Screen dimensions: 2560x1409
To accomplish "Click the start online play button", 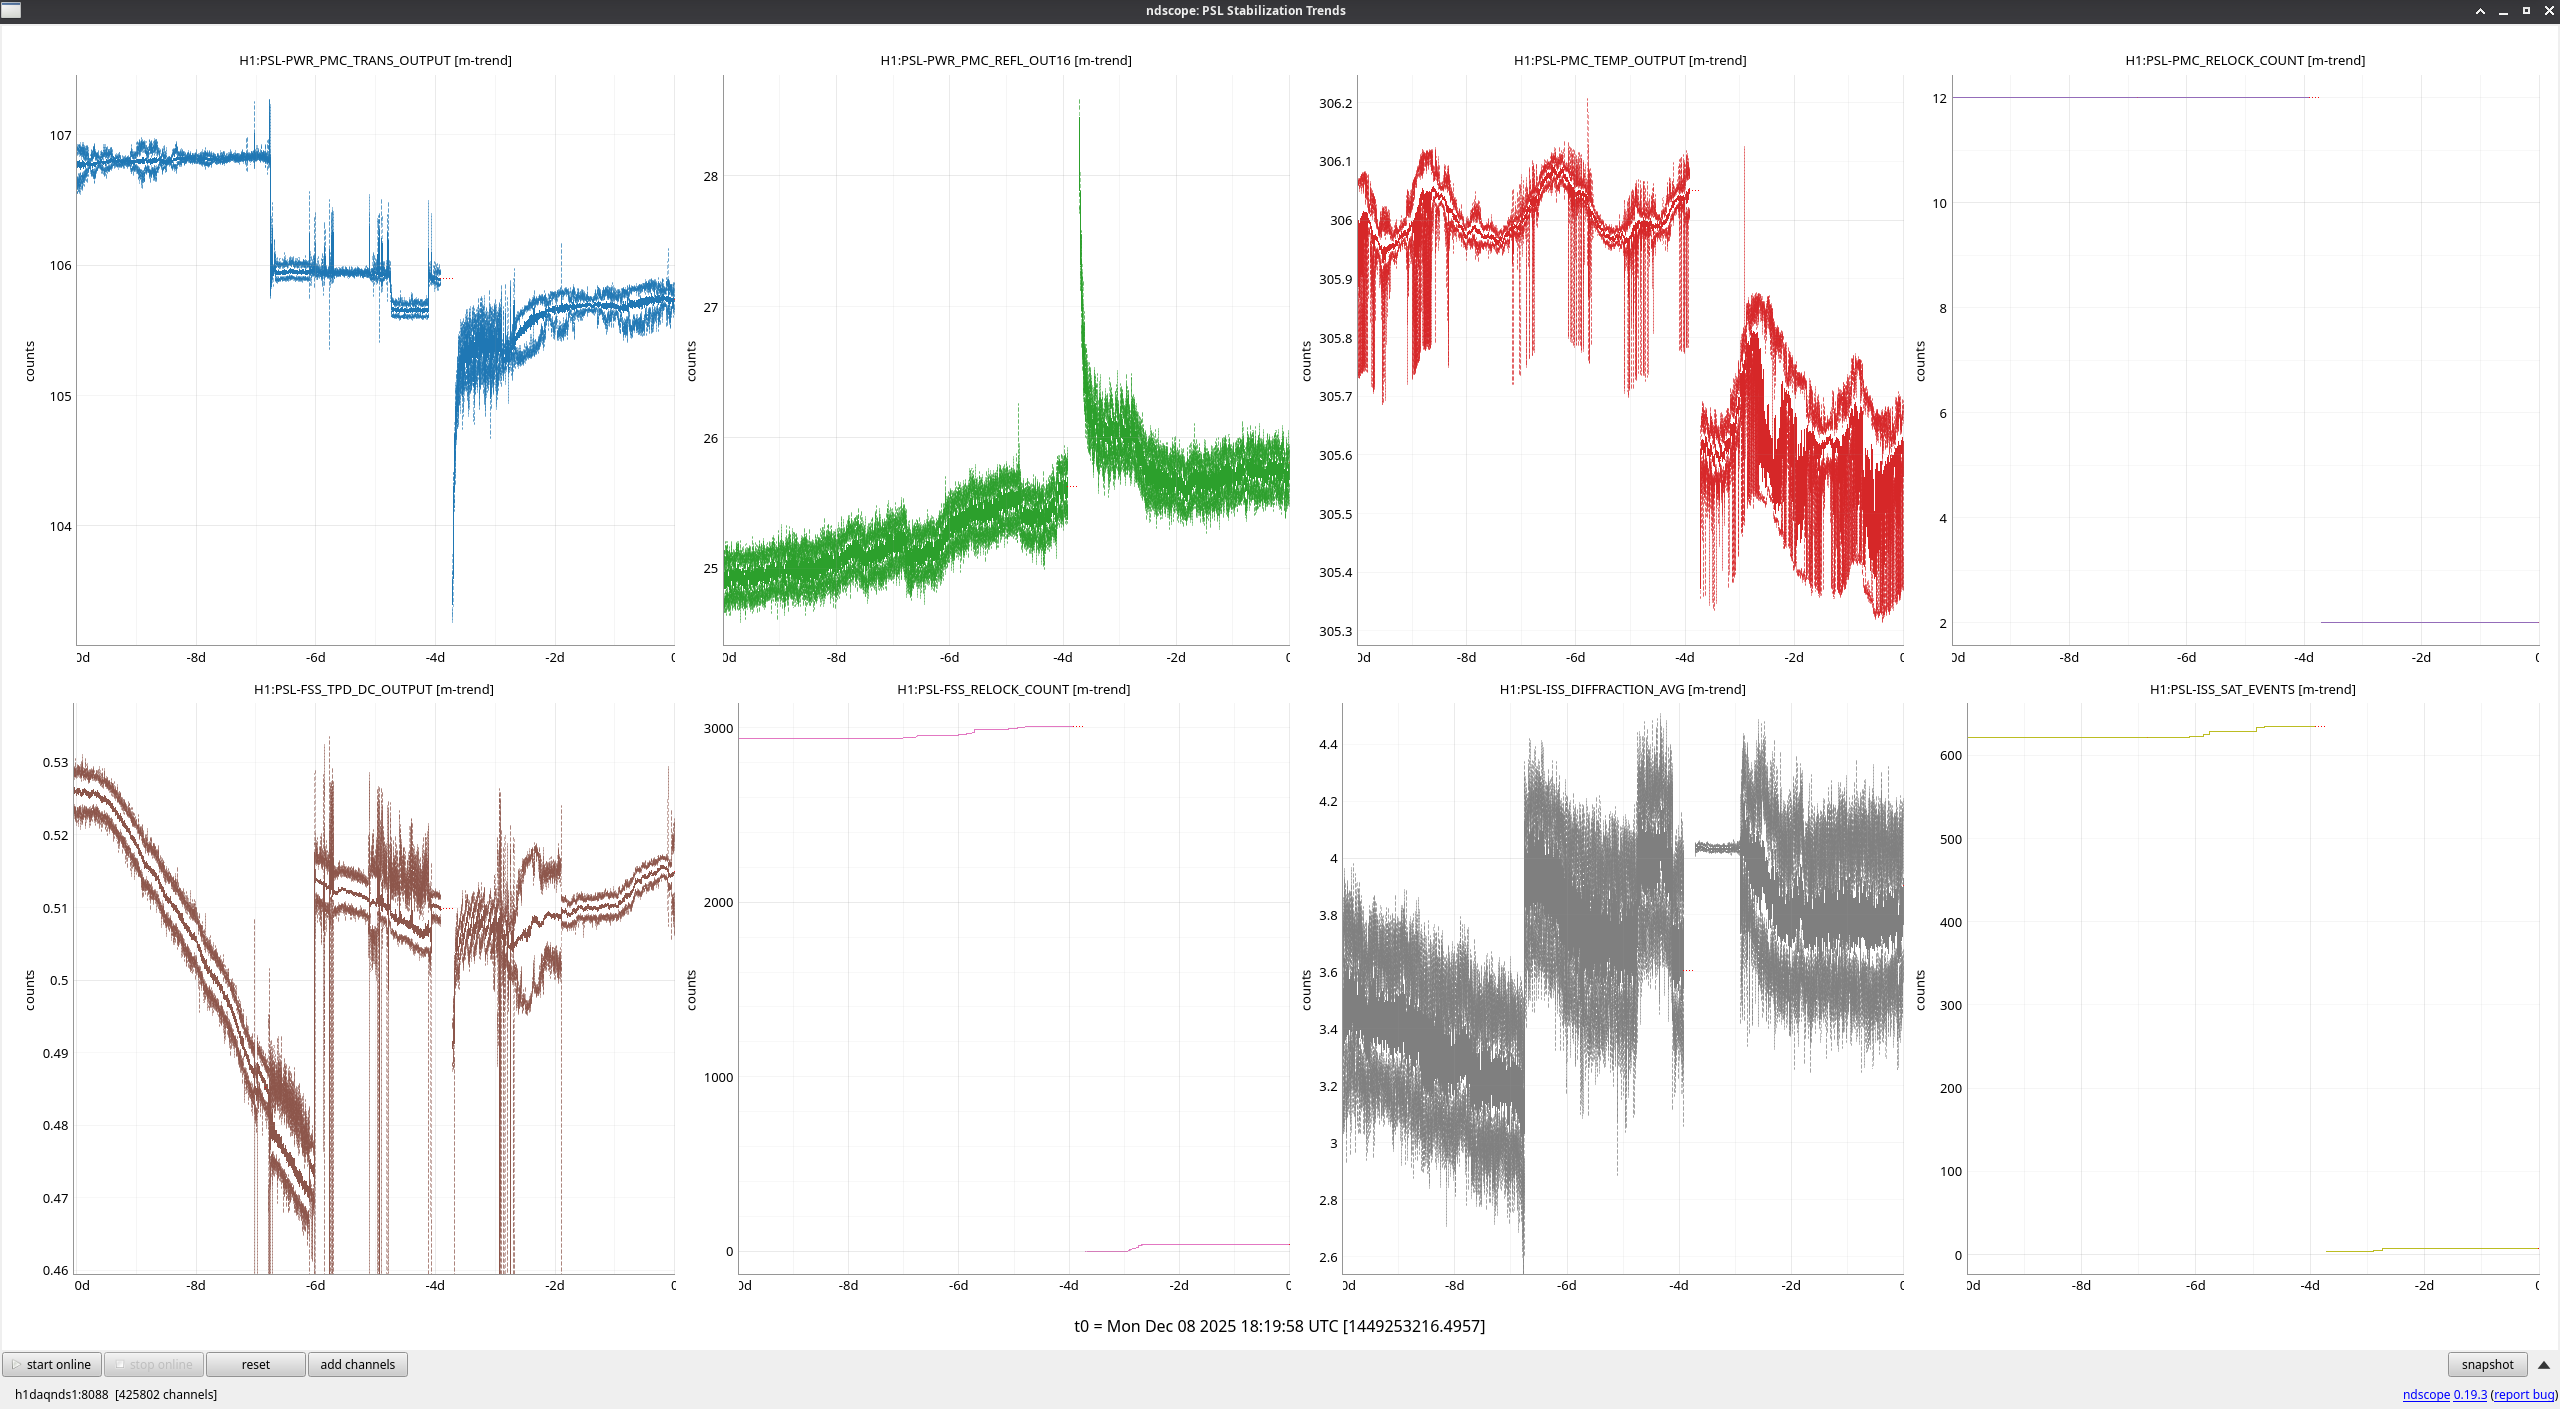I will click(x=51, y=1364).
